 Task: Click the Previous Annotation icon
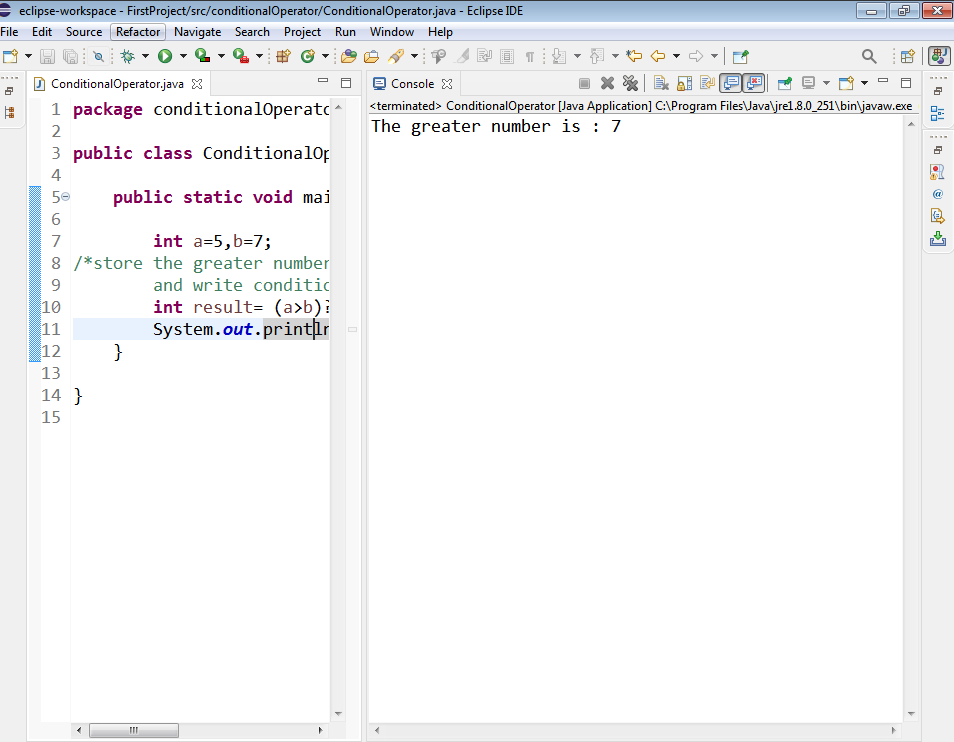pos(597,57)
